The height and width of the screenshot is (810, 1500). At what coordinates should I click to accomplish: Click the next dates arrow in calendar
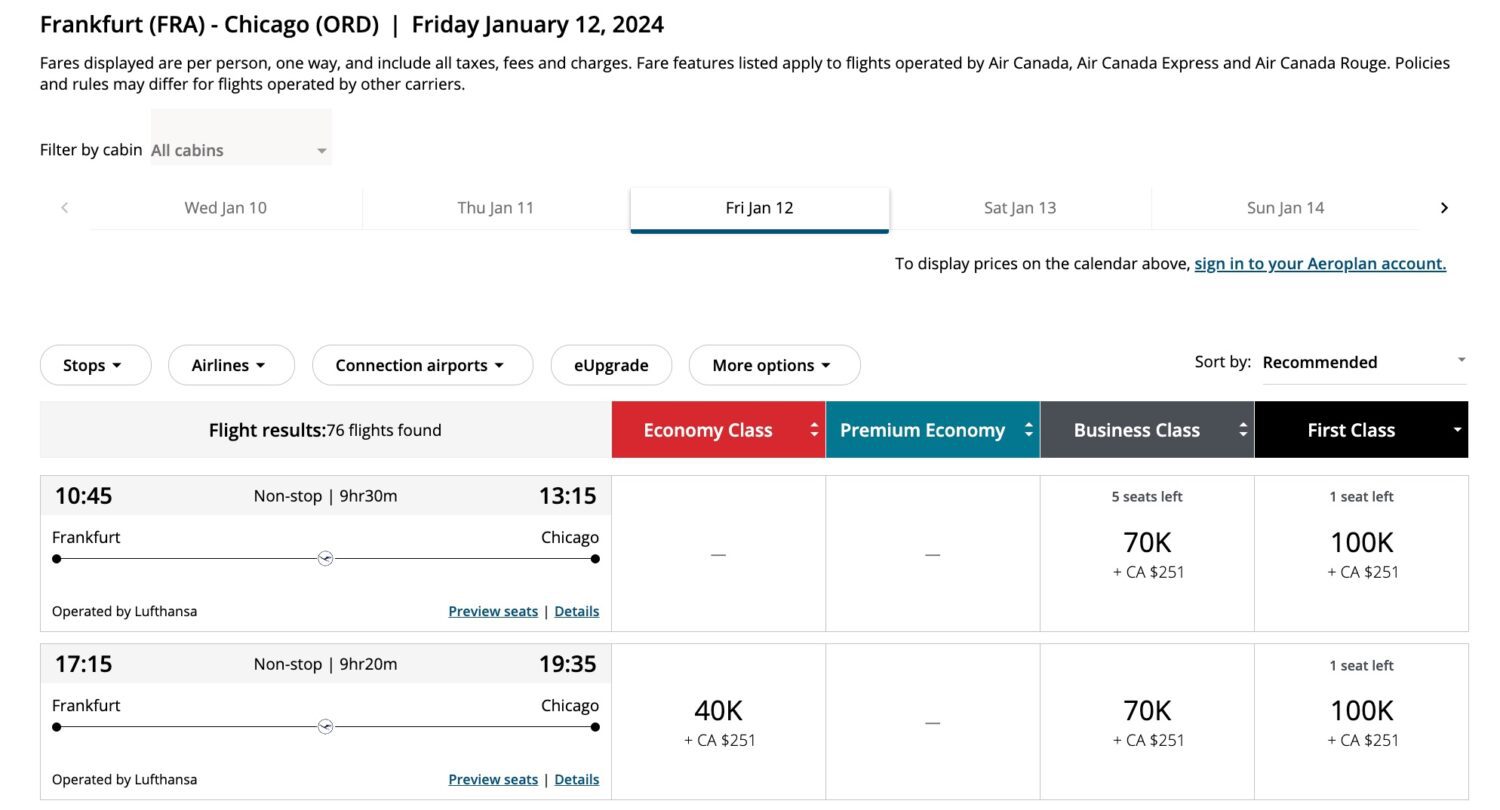[x=1443, y=208]
